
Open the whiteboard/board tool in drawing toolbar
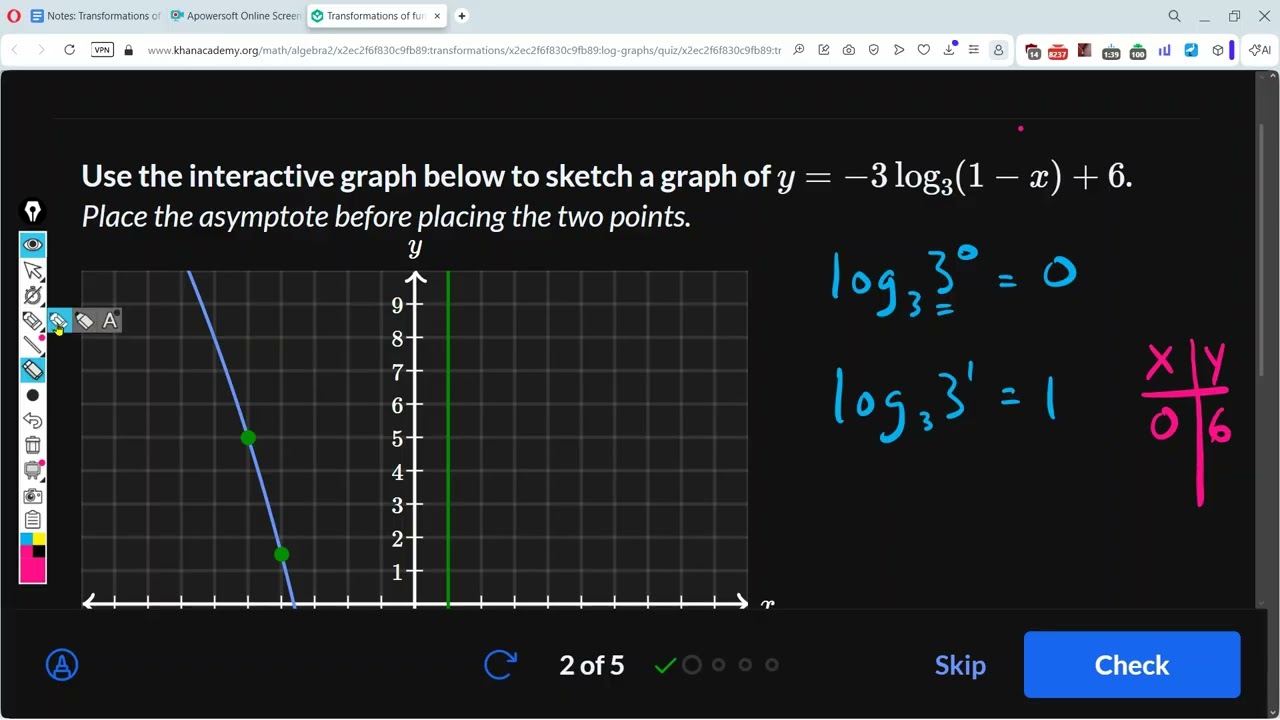pos(33,470)
